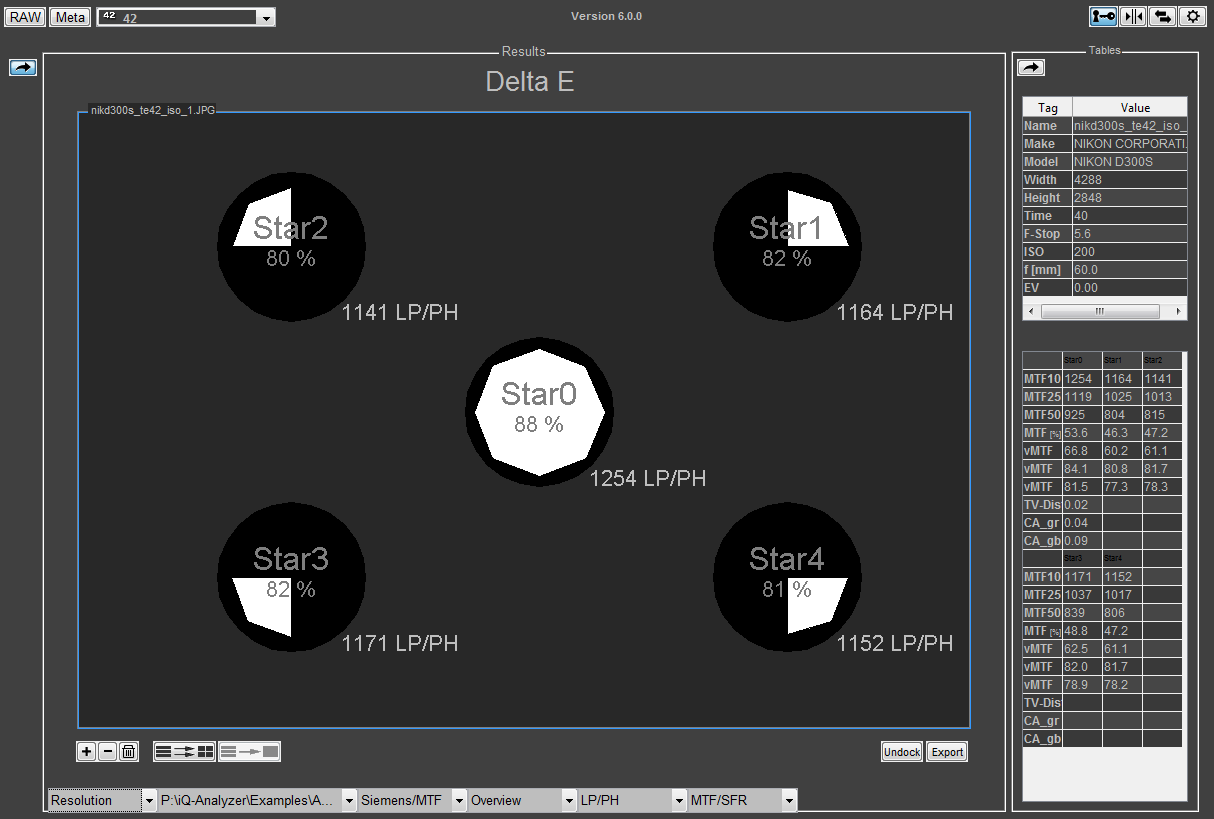
Task: Click the list-to-grid layout icon
Action: tap(184, 751)
